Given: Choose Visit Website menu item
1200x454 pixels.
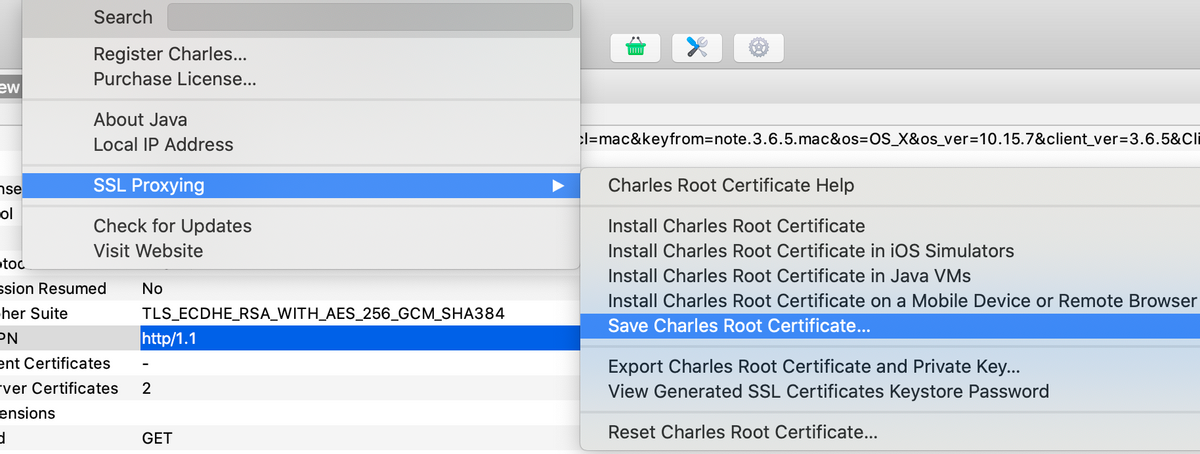Looking at the screenshot, I should click(x=148, y=251).
